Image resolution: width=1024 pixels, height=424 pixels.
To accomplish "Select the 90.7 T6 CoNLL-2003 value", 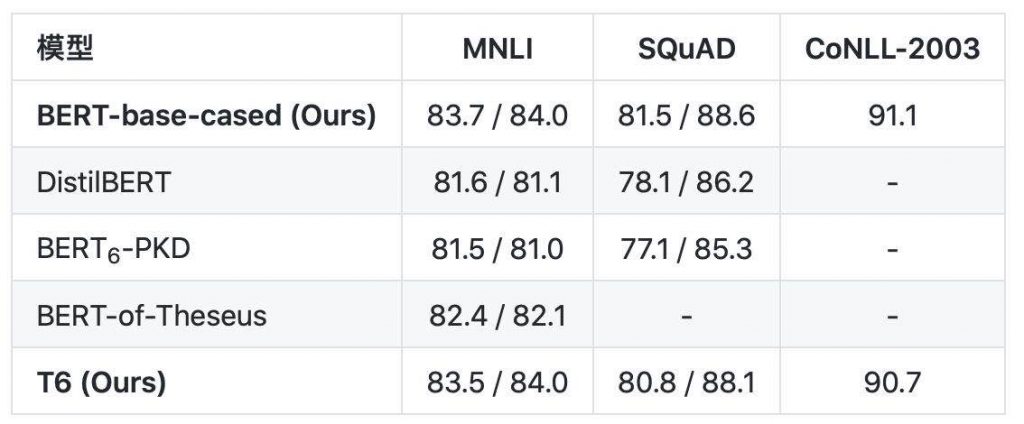I will (892, 382).
